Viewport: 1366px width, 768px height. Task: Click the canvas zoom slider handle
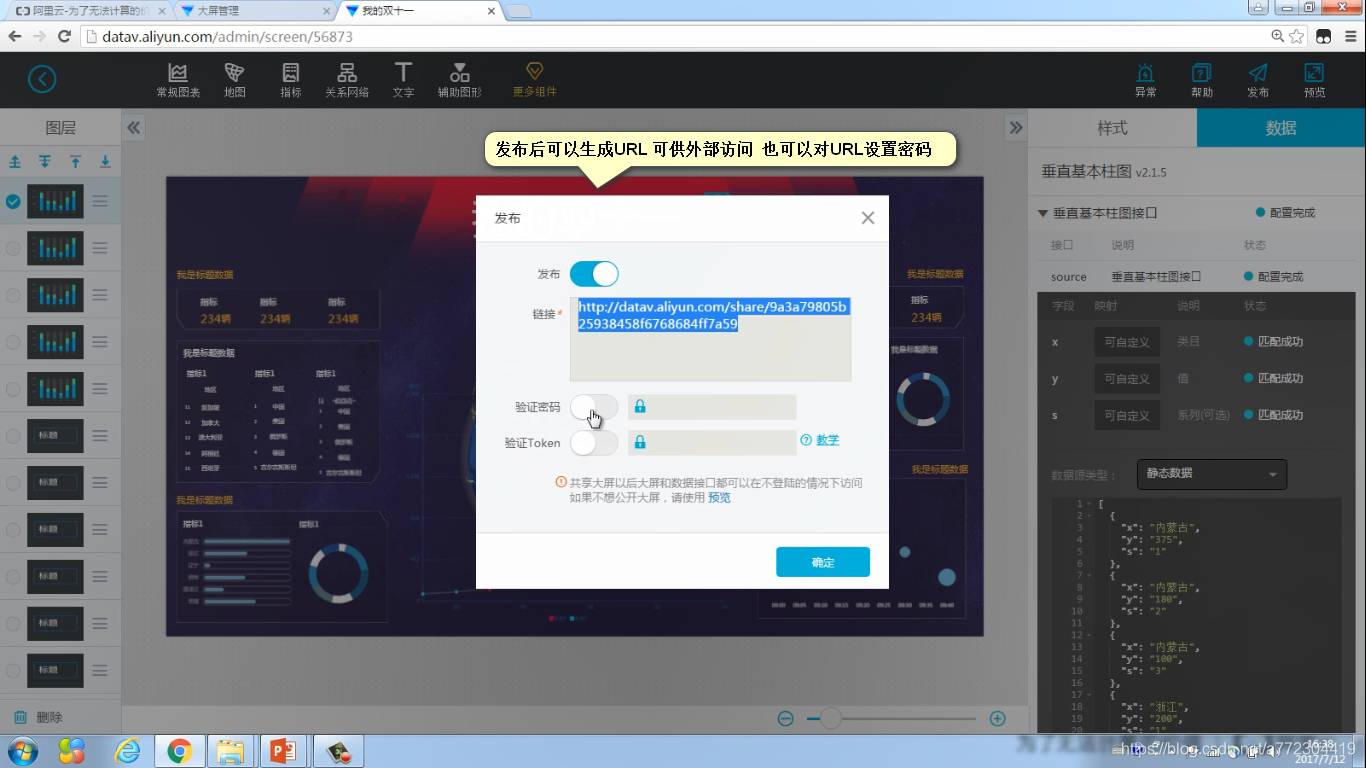pos(830,718)
